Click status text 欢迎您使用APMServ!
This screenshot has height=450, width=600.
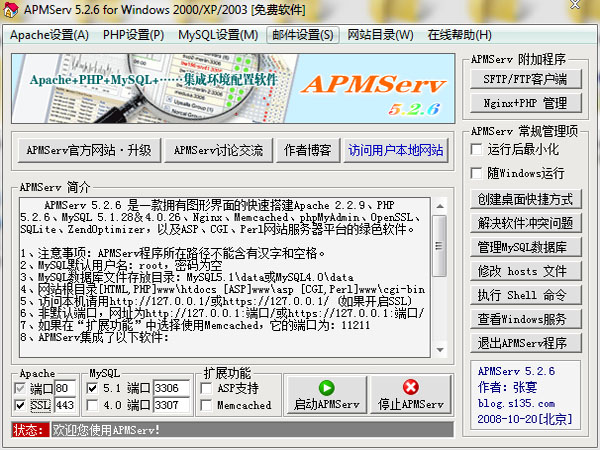pyautogui.click(x=106, y=430)
